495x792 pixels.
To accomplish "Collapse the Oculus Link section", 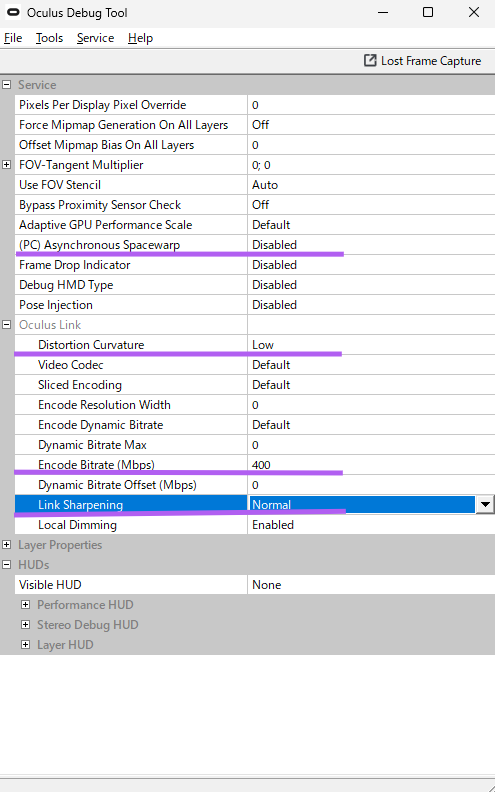I will (x=7, y=325).
